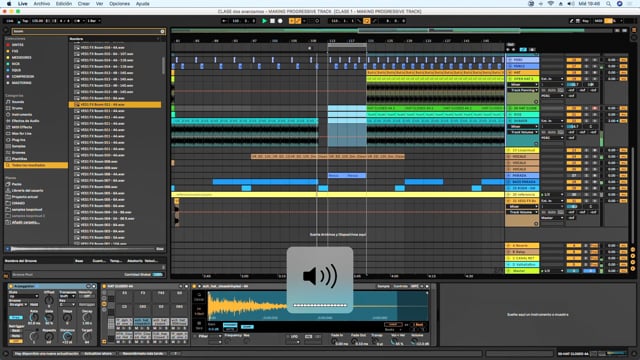Click the Arpeggiator Rate knob
The width and height of the screenshot is (640, 360).
point(34,317)
